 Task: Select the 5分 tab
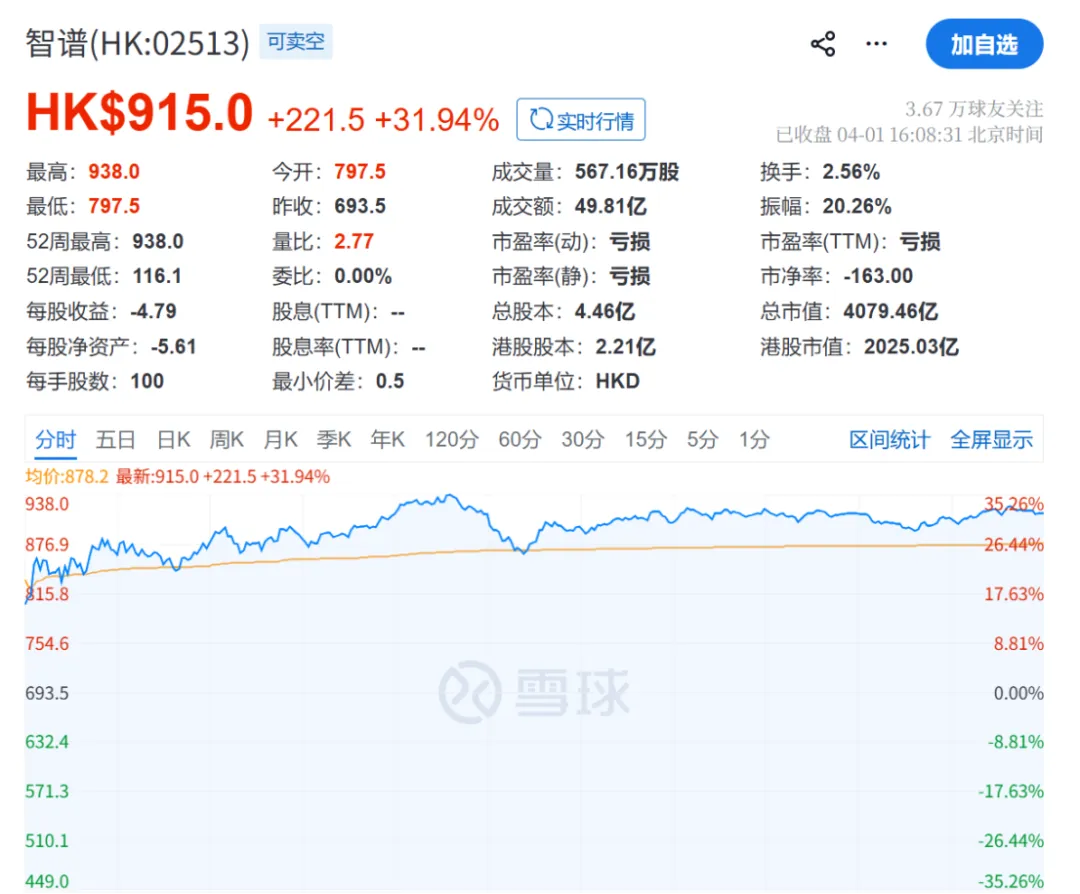coord(703,439)
